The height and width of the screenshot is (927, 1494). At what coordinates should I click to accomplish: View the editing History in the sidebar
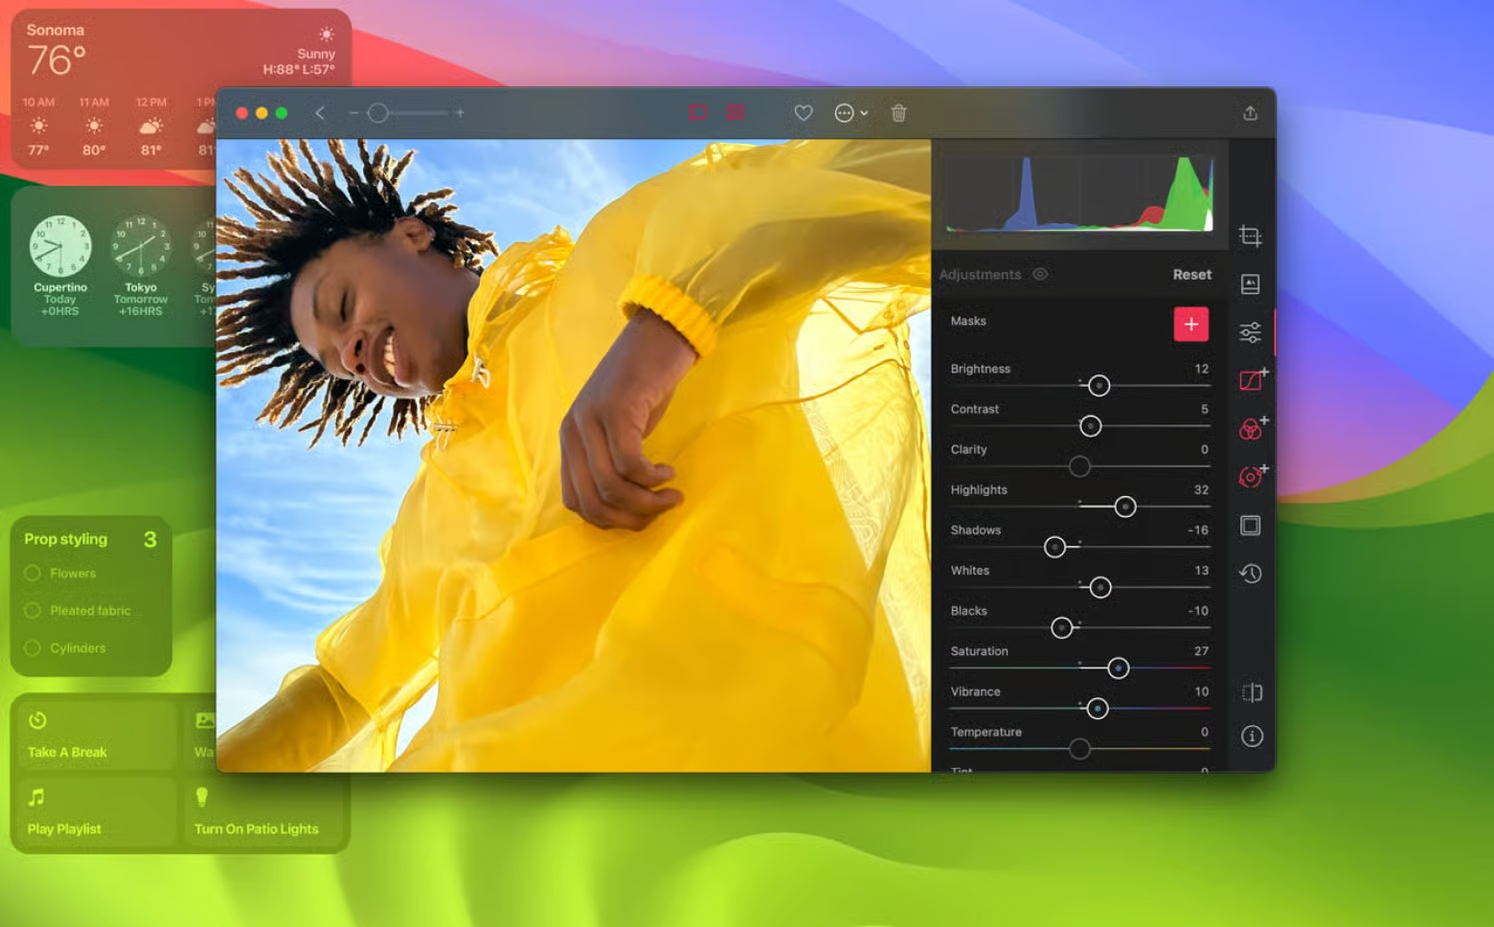pyautogui.click(x=1250, y=573)
